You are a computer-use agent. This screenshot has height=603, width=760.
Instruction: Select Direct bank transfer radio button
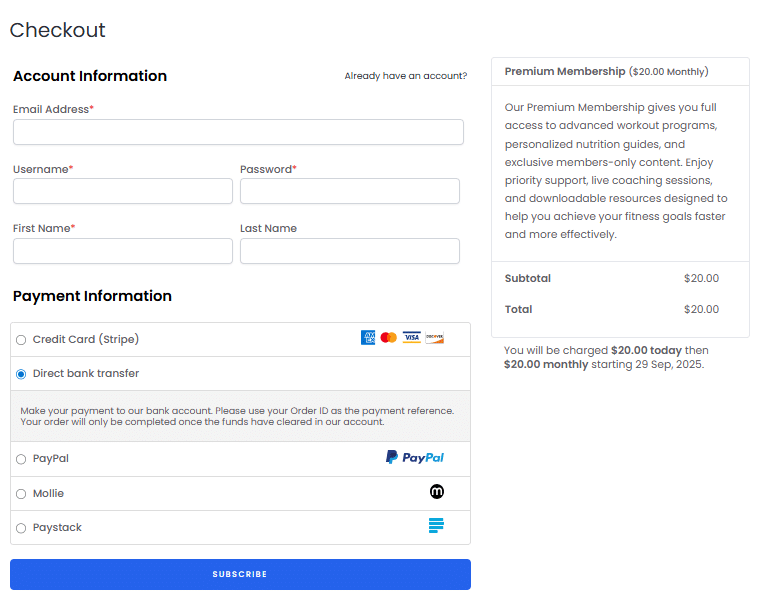pos(21,374)
